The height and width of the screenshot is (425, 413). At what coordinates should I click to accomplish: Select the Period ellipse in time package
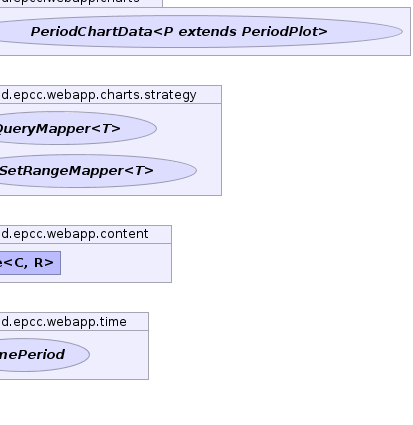45,355
